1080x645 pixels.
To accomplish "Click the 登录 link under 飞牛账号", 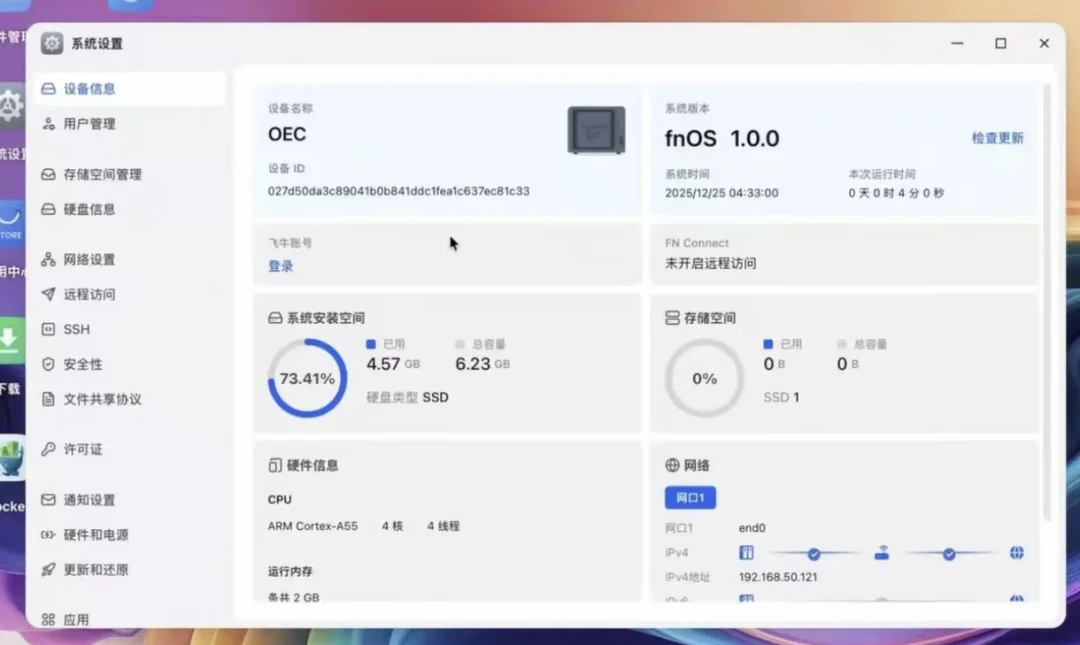I will click(x=280, y=266).
